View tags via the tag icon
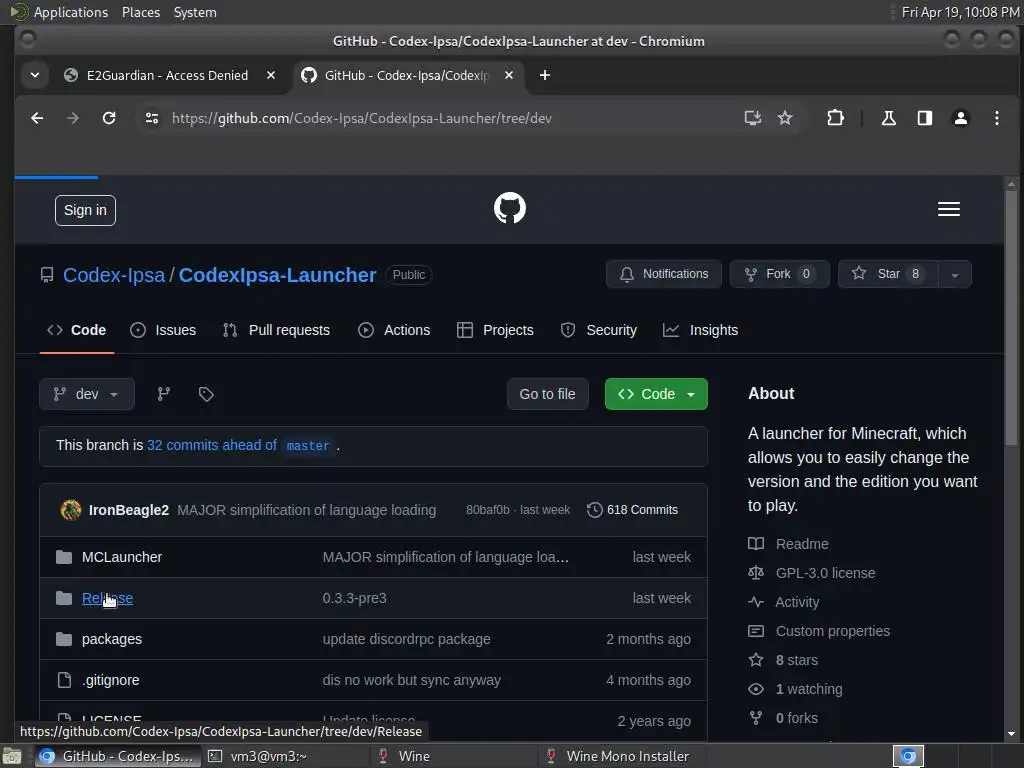 (206, 394)
